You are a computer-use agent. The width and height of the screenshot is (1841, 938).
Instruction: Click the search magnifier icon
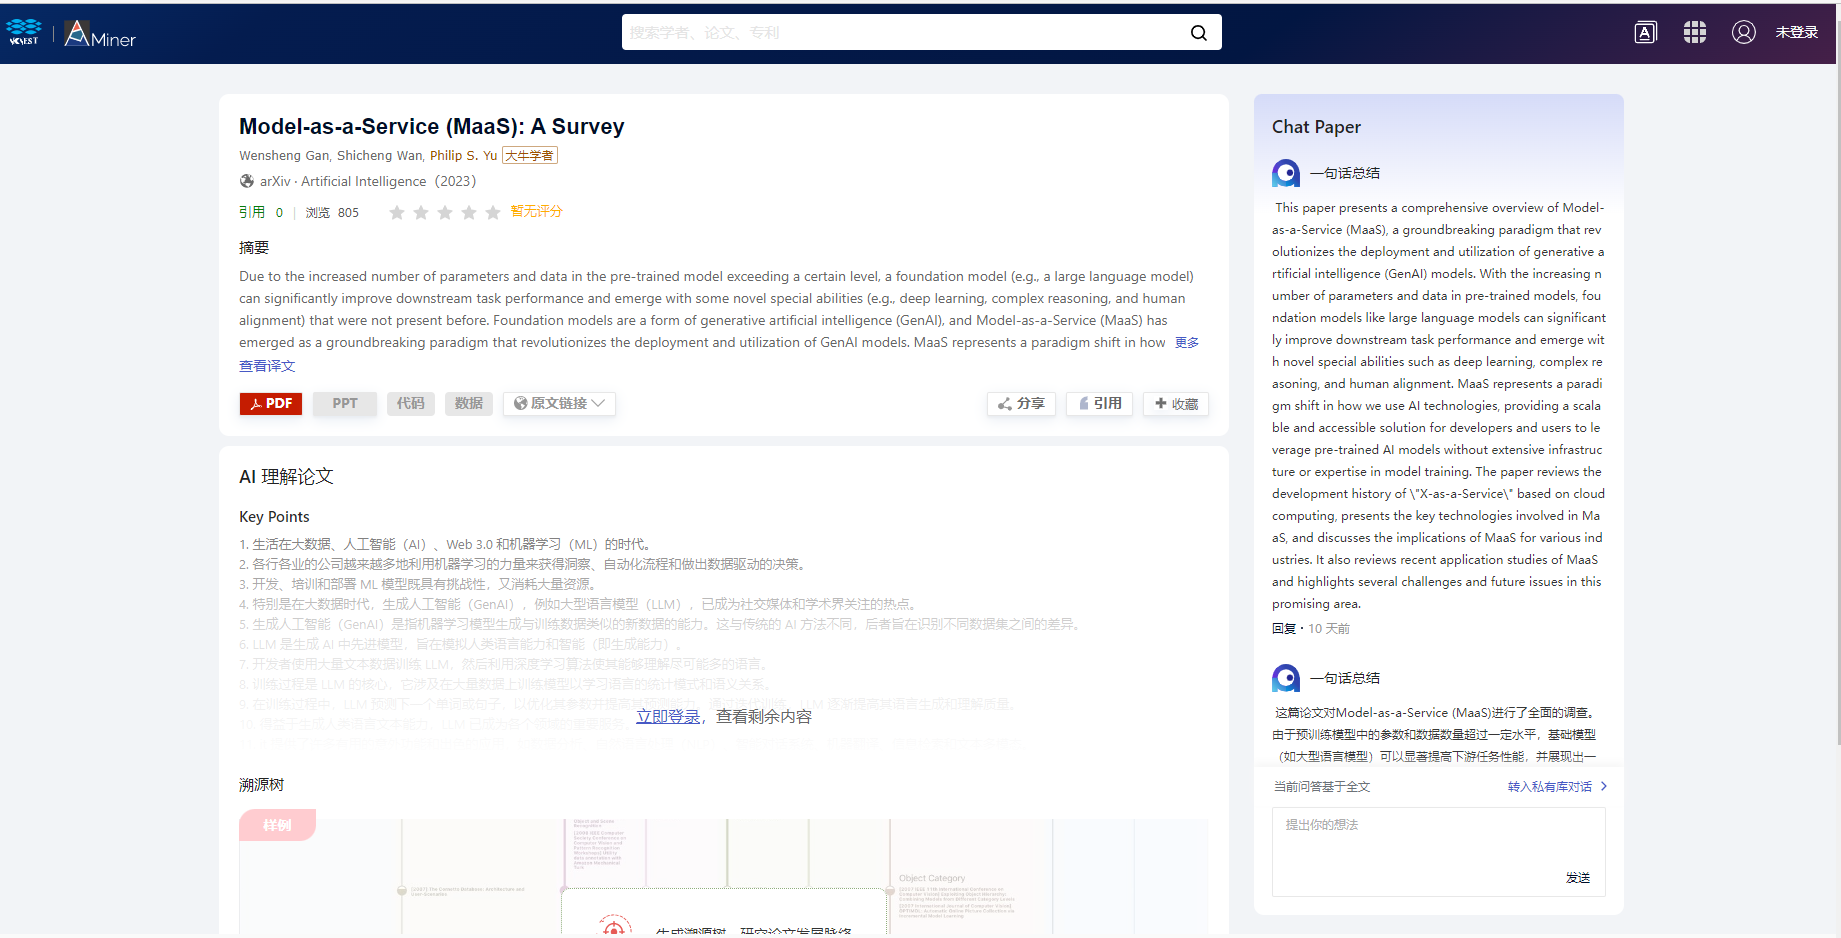click(x=1198, y=33)
